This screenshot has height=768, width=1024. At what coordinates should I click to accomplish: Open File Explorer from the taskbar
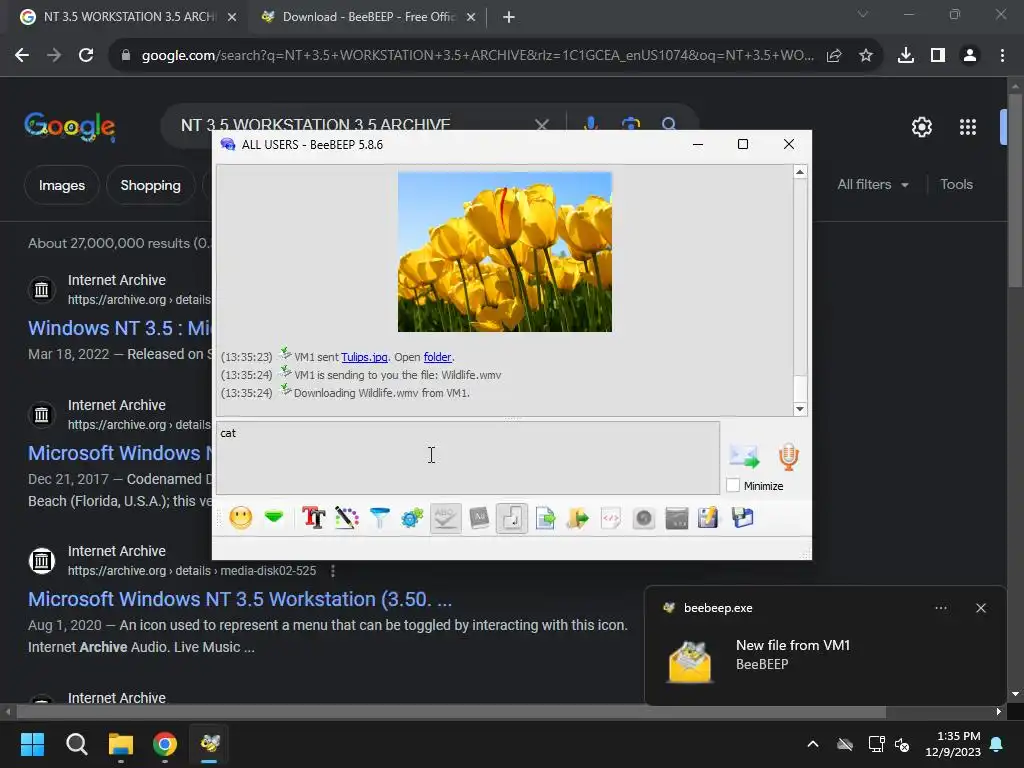[x=121, y=744]
